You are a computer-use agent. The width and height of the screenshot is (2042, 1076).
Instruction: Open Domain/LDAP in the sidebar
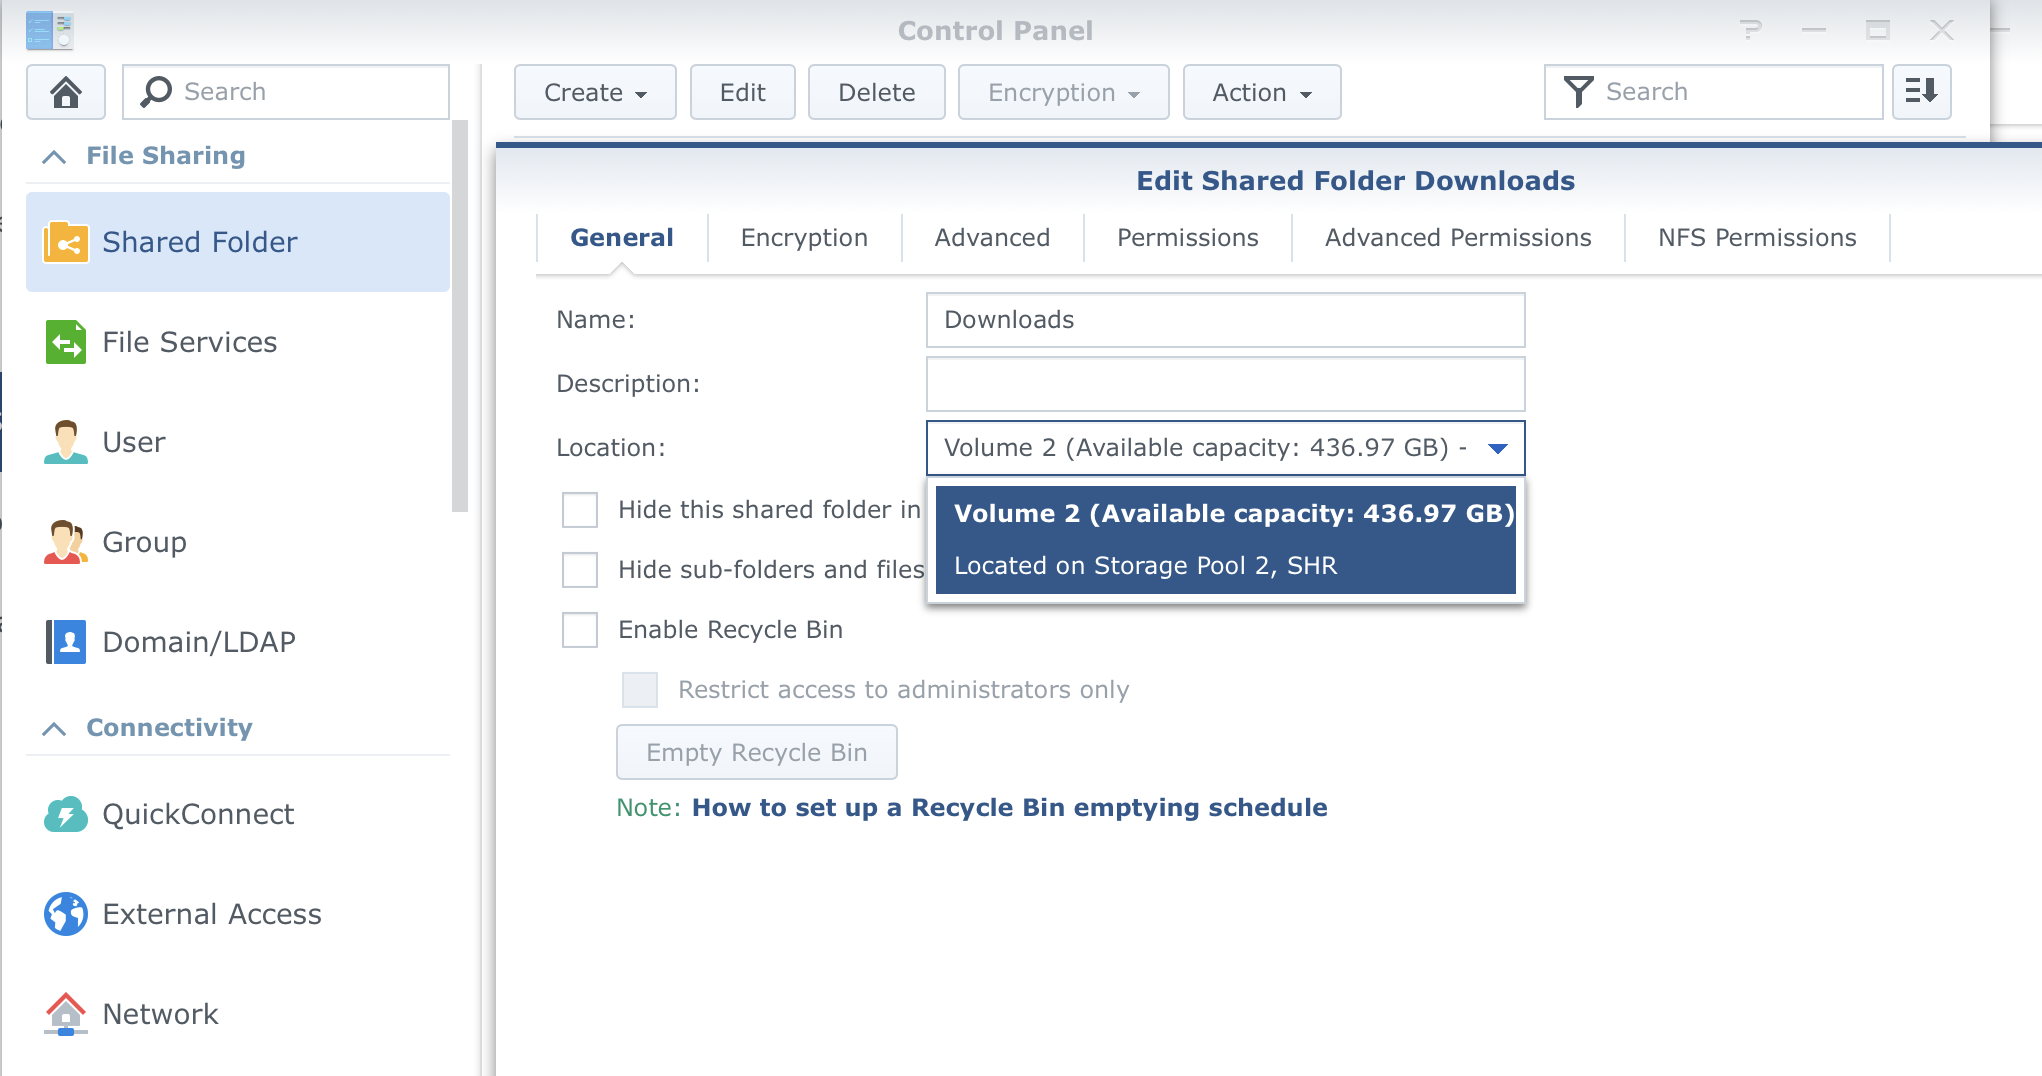pos(238,642)
